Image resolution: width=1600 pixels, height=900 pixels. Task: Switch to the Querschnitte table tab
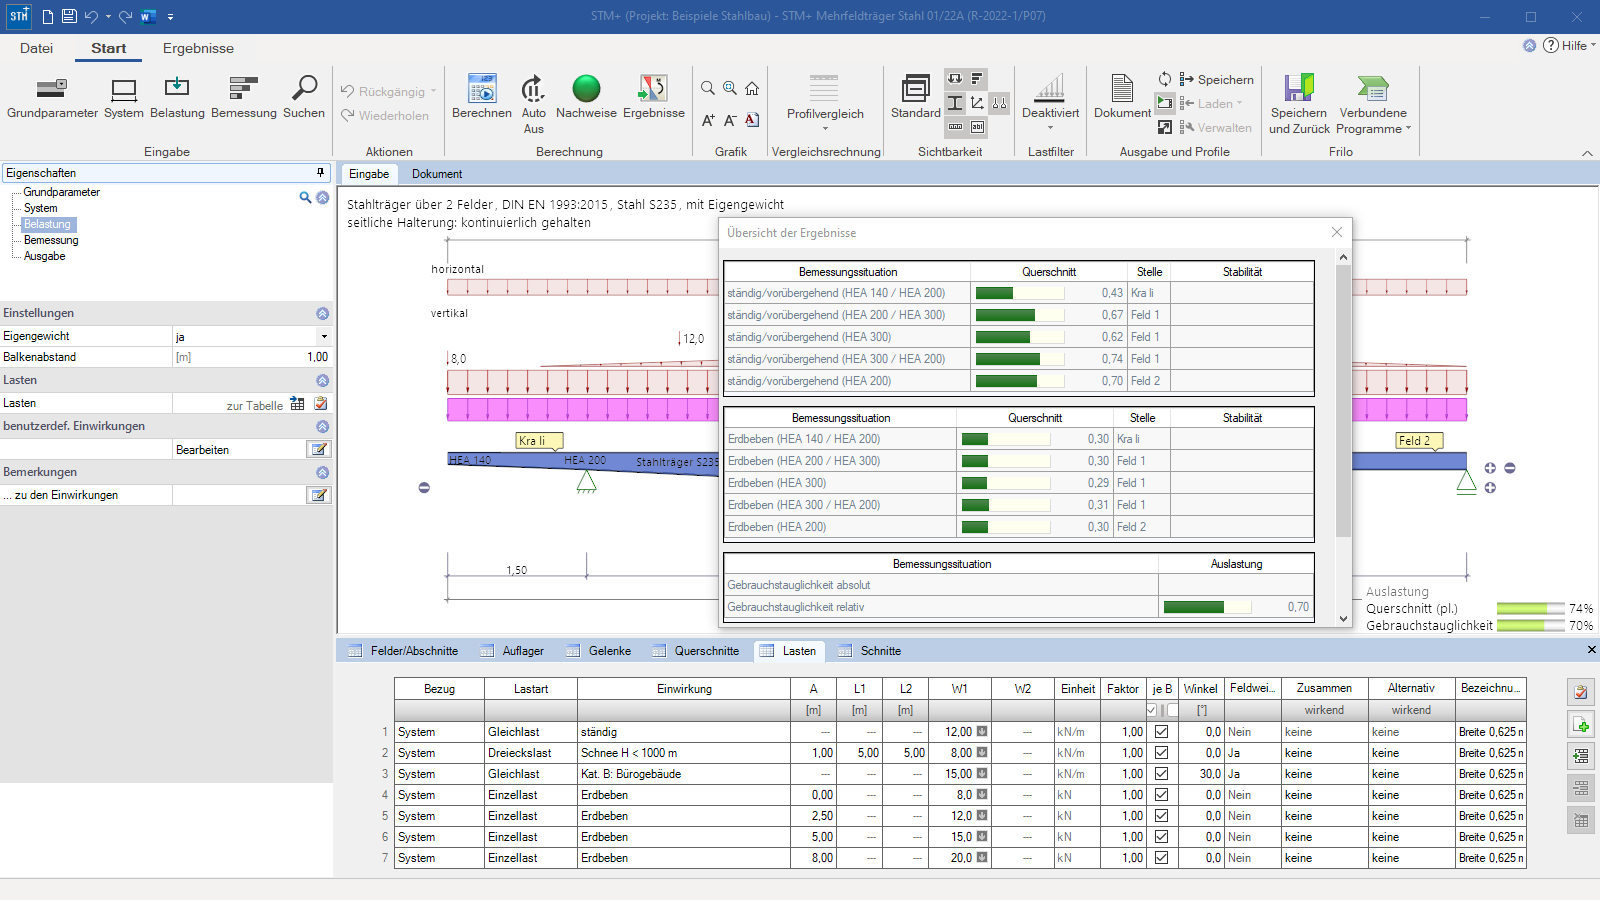tap(696, 651)
